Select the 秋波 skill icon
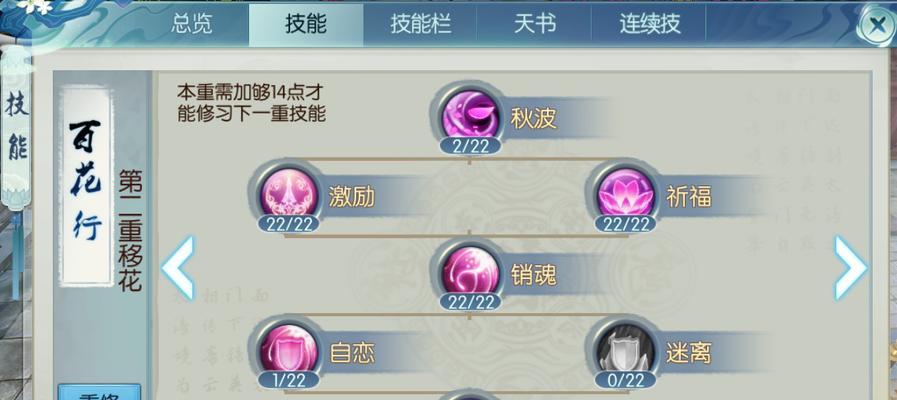Viewport: 897px width, 400px height. tap(469, 115)
